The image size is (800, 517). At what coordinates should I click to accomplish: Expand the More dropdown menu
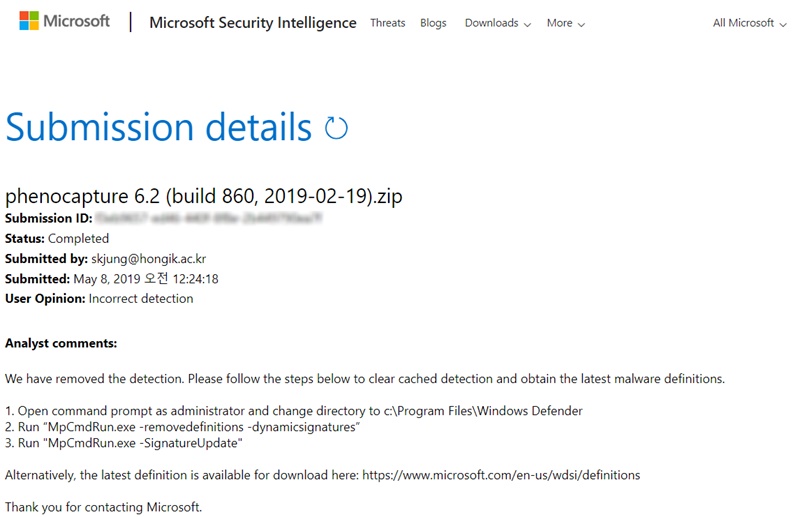point(565,23)
